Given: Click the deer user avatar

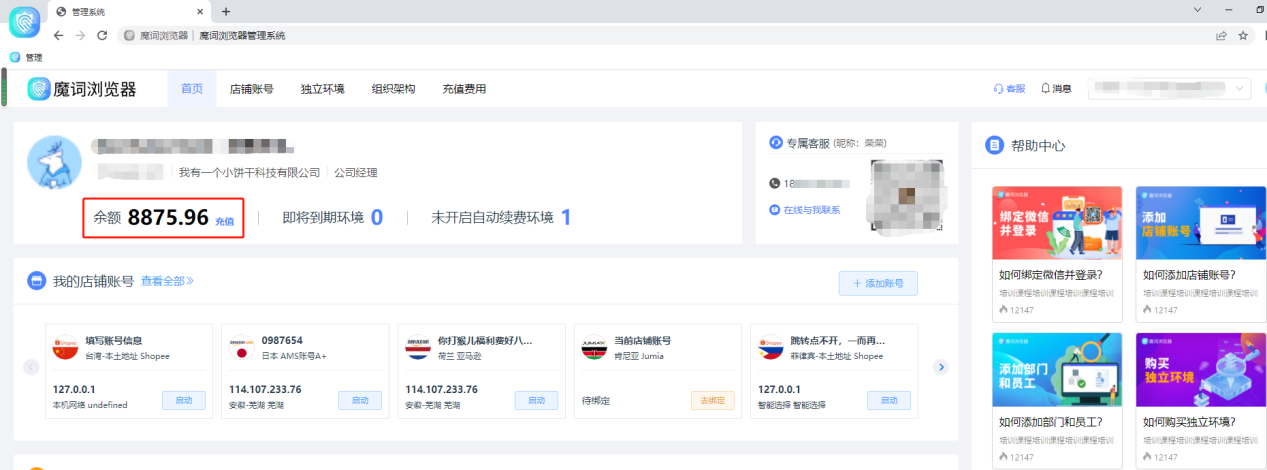Looking at the screenshot, I should [x=54, y=162].
